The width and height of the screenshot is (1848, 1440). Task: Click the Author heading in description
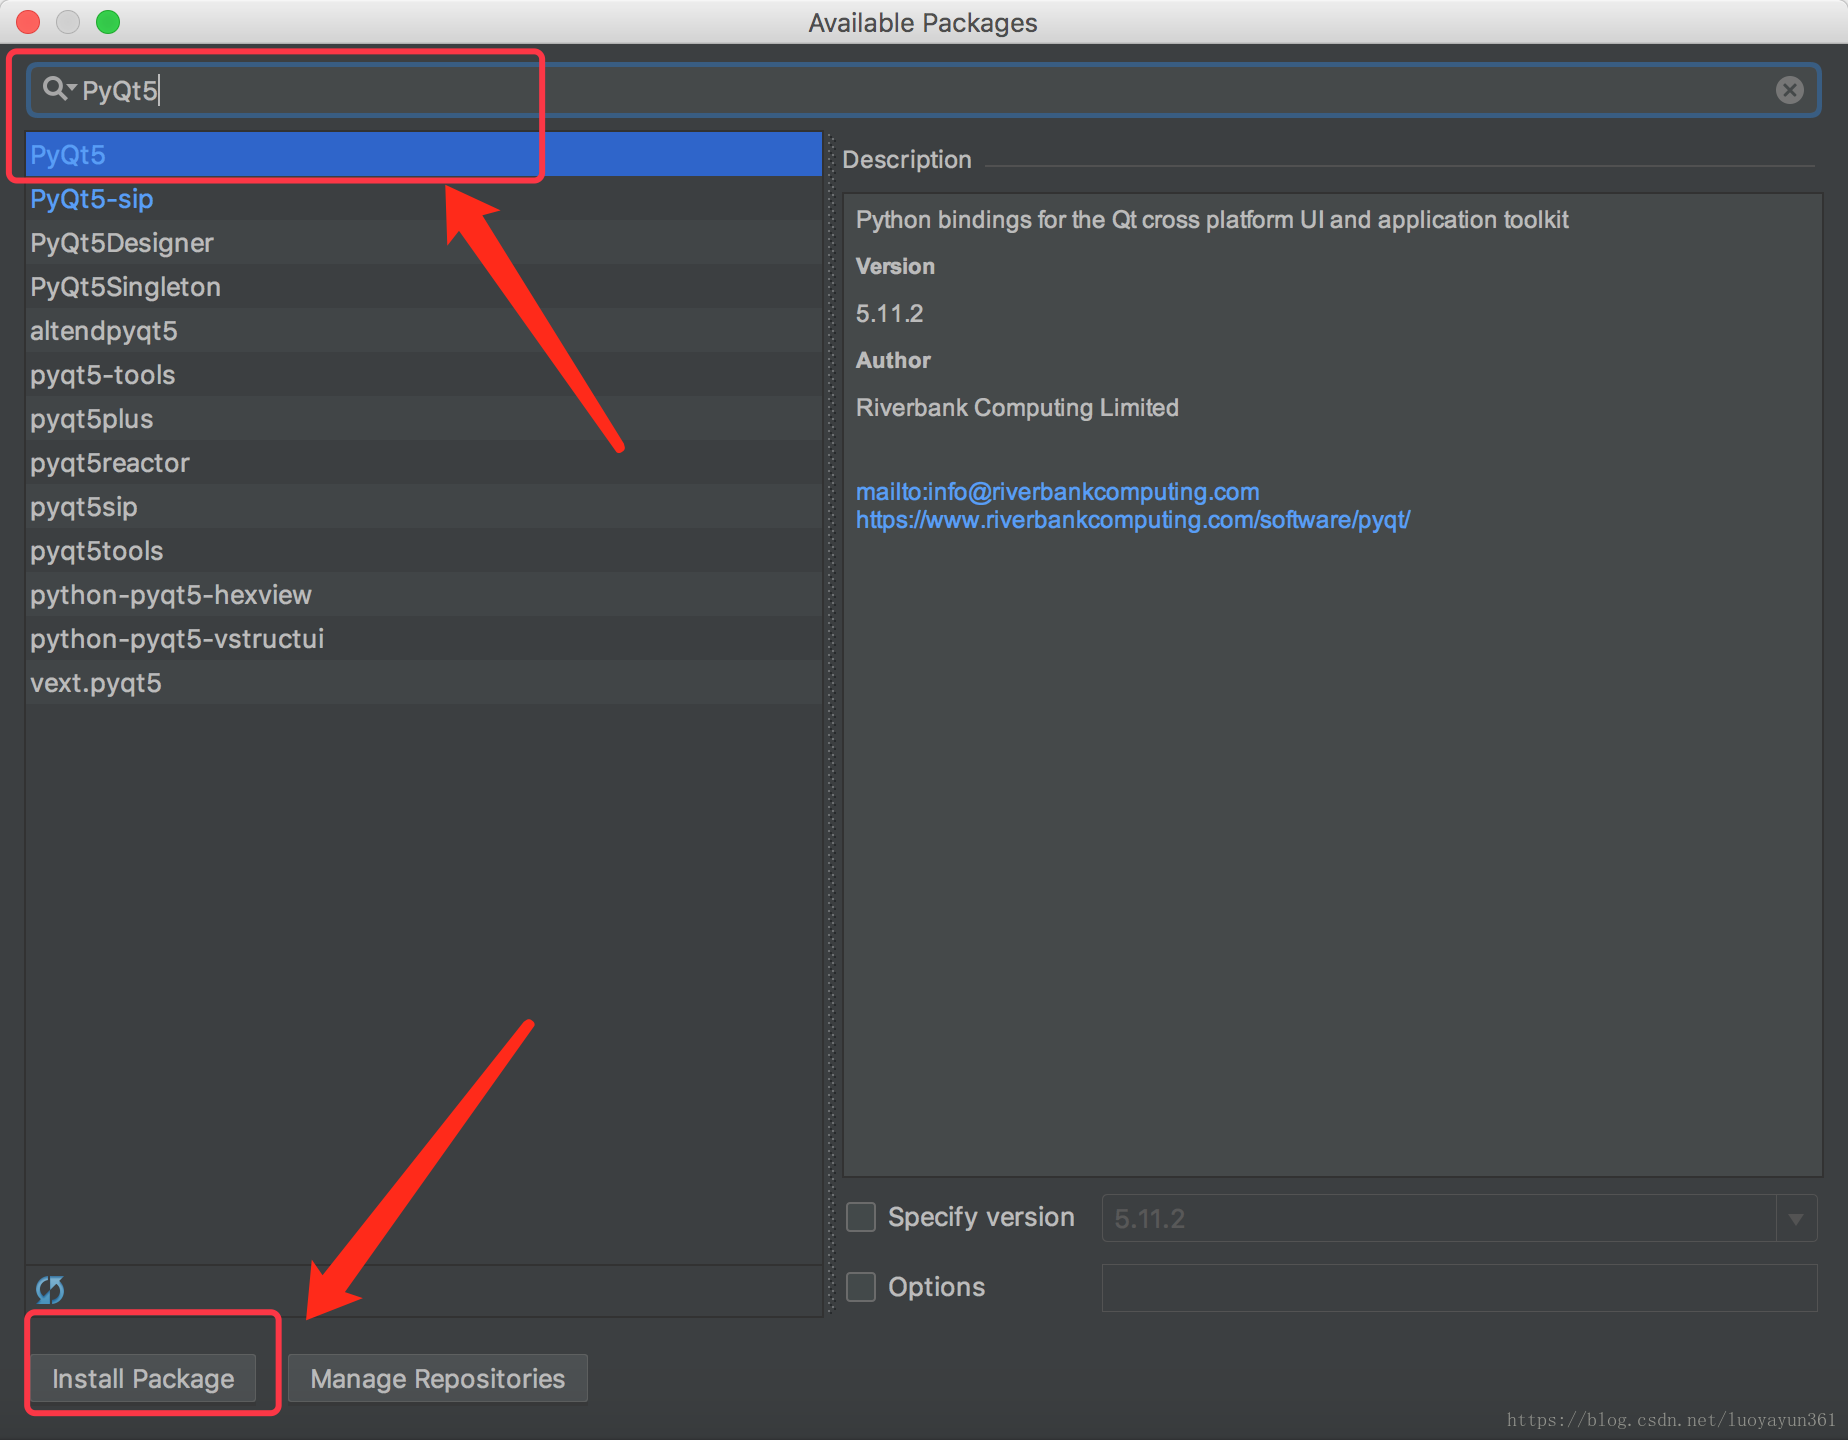pyautogui.click(x=893, y=360)
